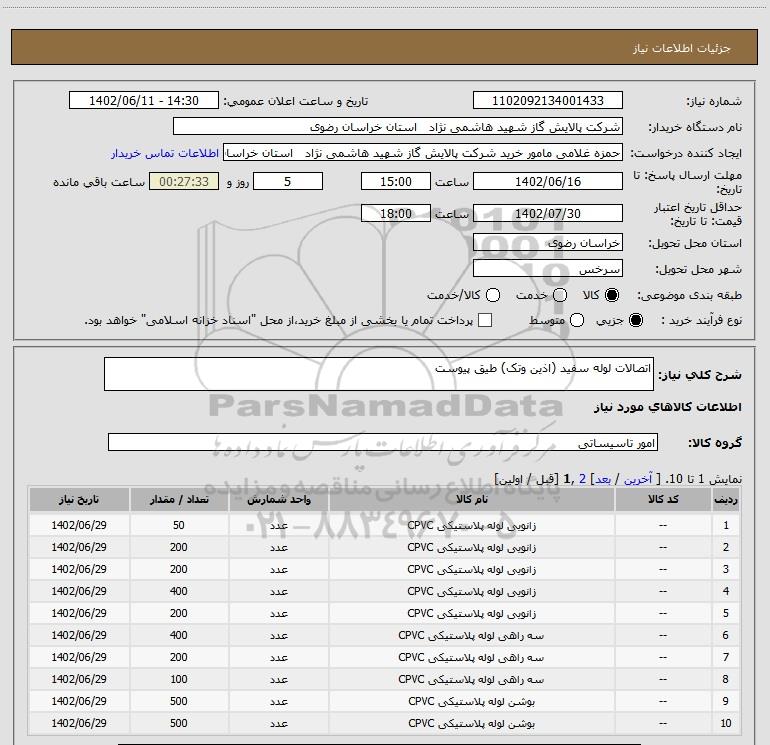Select the response deadline date 1402/06/16 field
The width and height of the screenshot is (770, 745).
[547, 182]
